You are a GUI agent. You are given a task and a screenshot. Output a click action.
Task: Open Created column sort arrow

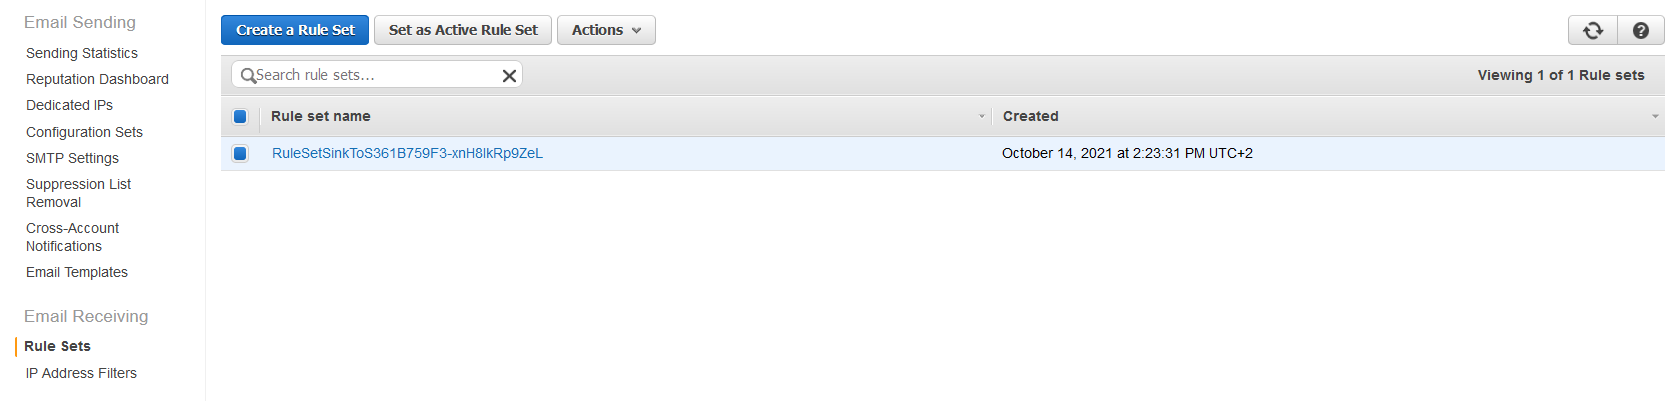[1655, 116]
